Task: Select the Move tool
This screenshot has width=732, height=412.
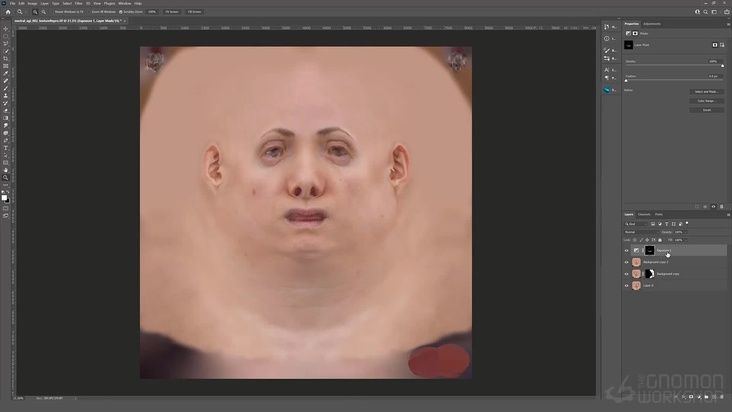Action: pos(6,28)
